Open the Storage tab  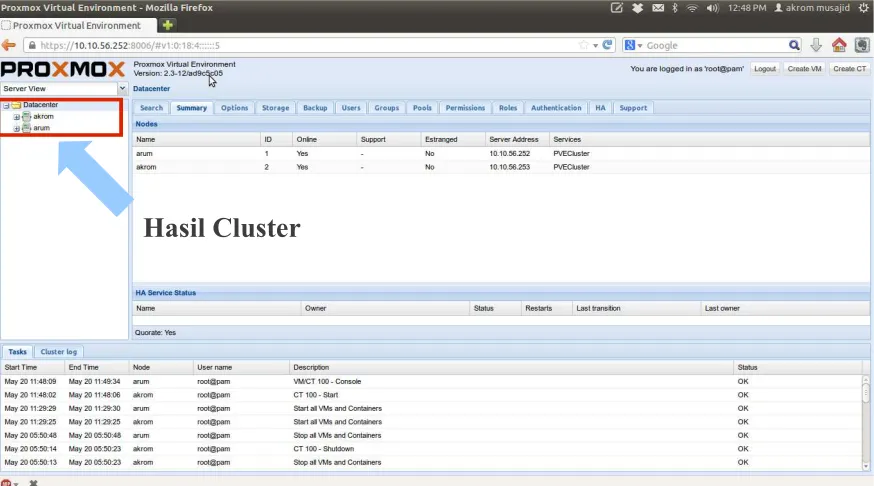click(x=275, y=108)
